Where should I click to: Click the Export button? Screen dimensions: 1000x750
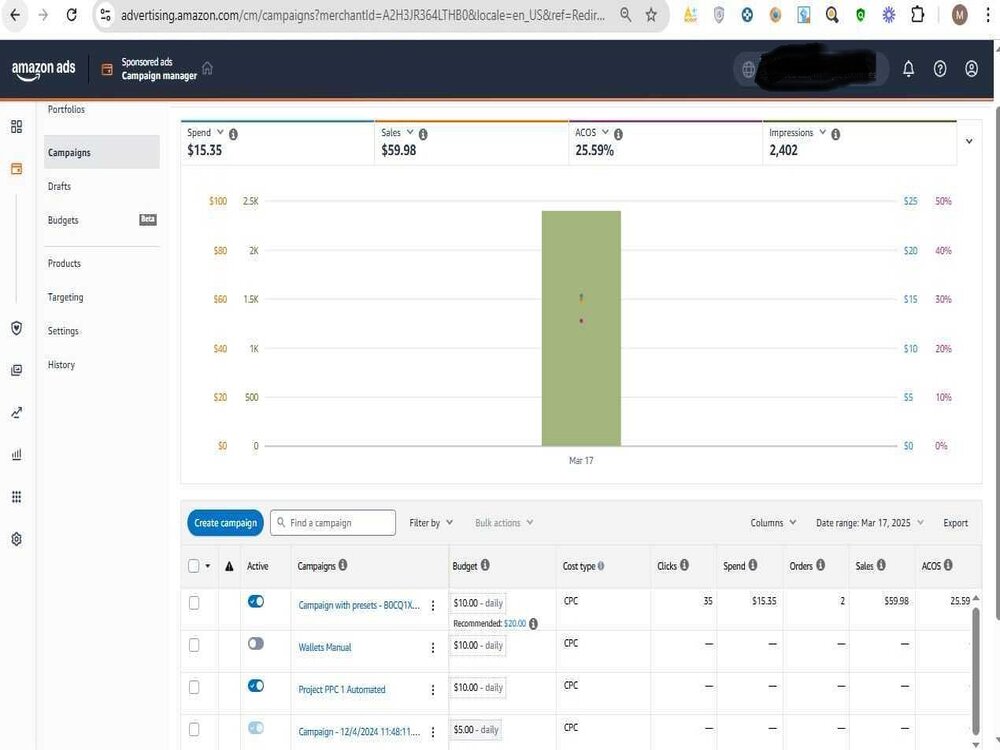[x=955, y=522]
